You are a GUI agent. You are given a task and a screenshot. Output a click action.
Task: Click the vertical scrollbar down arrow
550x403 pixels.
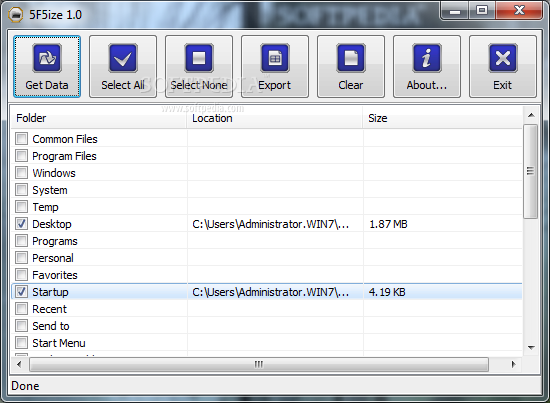(531, 348)
